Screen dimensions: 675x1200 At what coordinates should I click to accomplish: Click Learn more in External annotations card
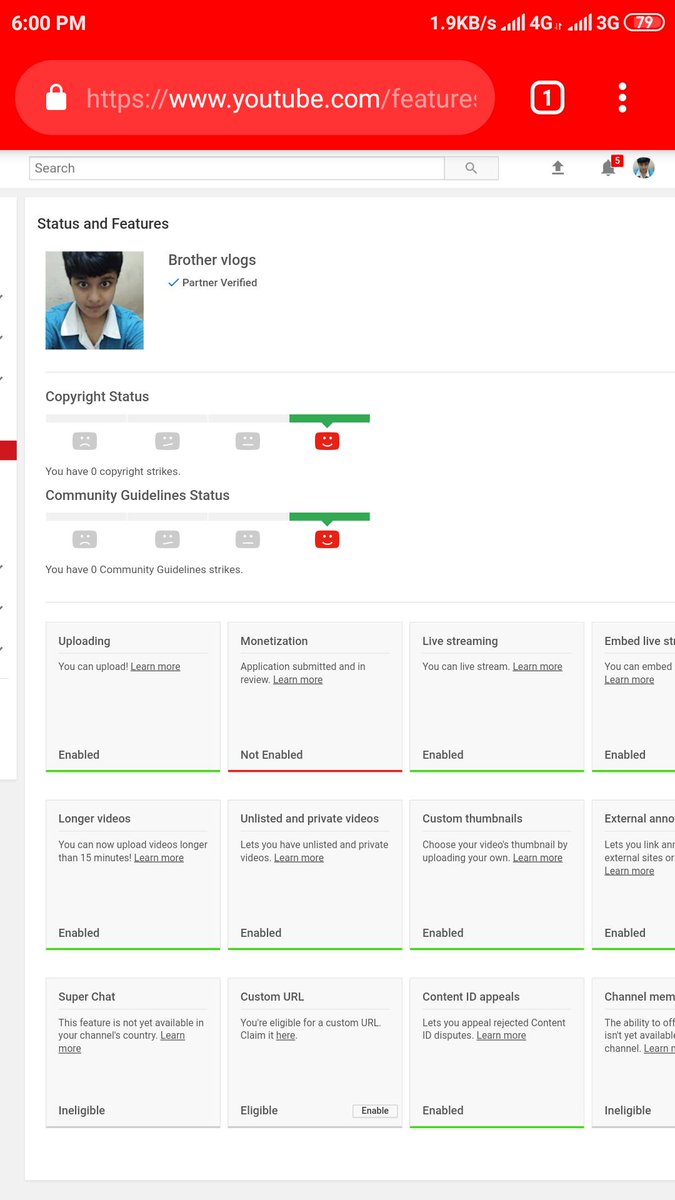[x=629, y=871]
